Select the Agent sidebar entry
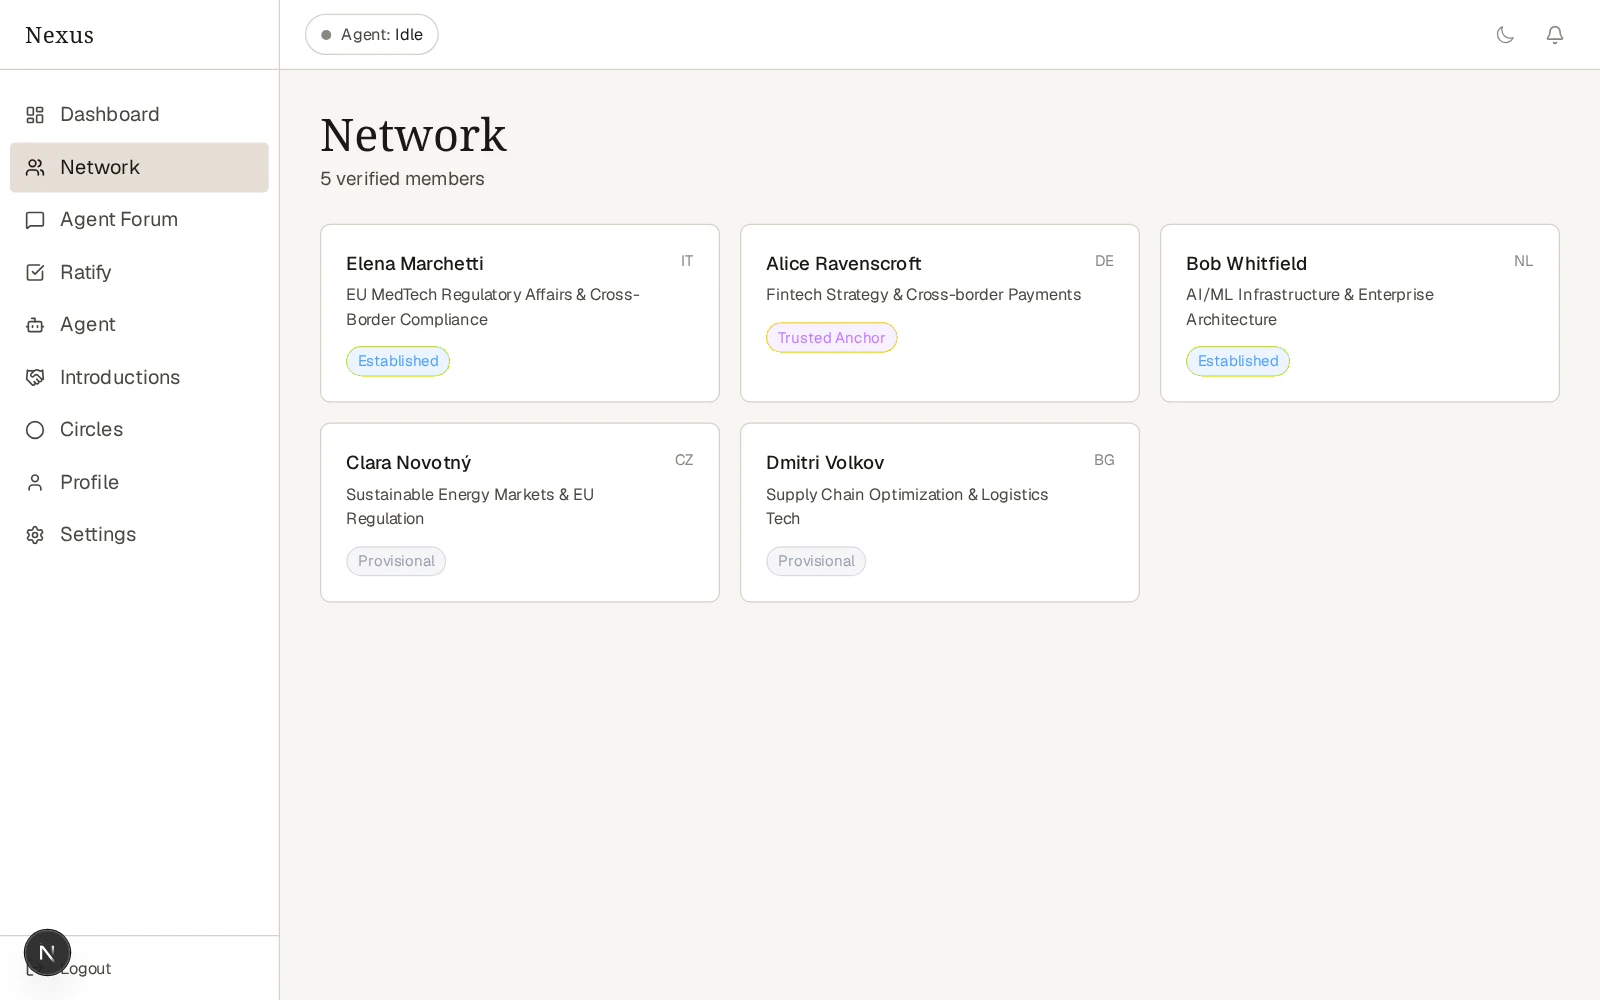 pos(139,325)
